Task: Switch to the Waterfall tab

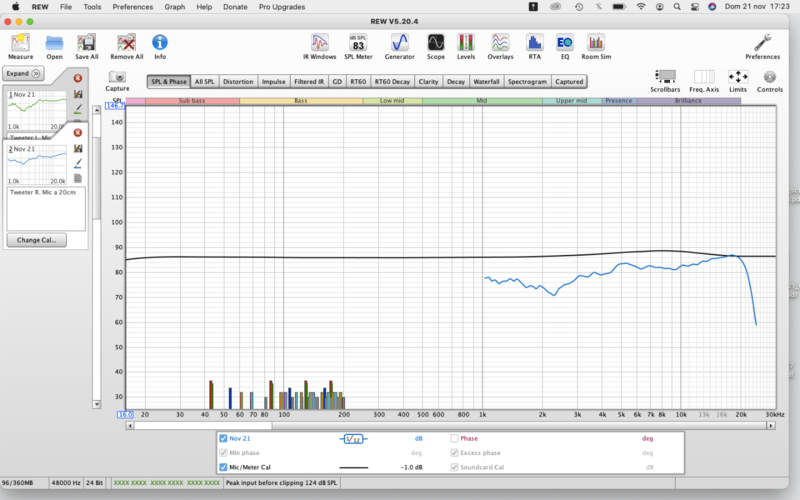Action: point(486,82)
